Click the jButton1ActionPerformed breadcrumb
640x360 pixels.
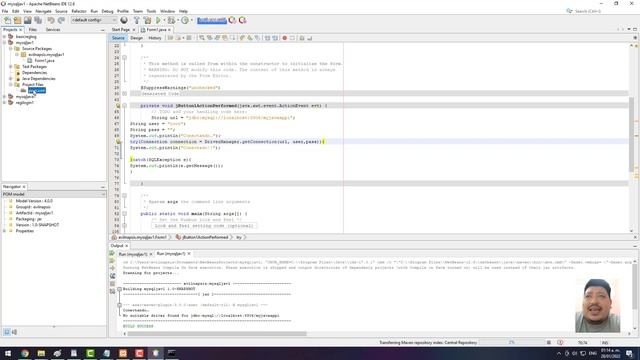205,238
